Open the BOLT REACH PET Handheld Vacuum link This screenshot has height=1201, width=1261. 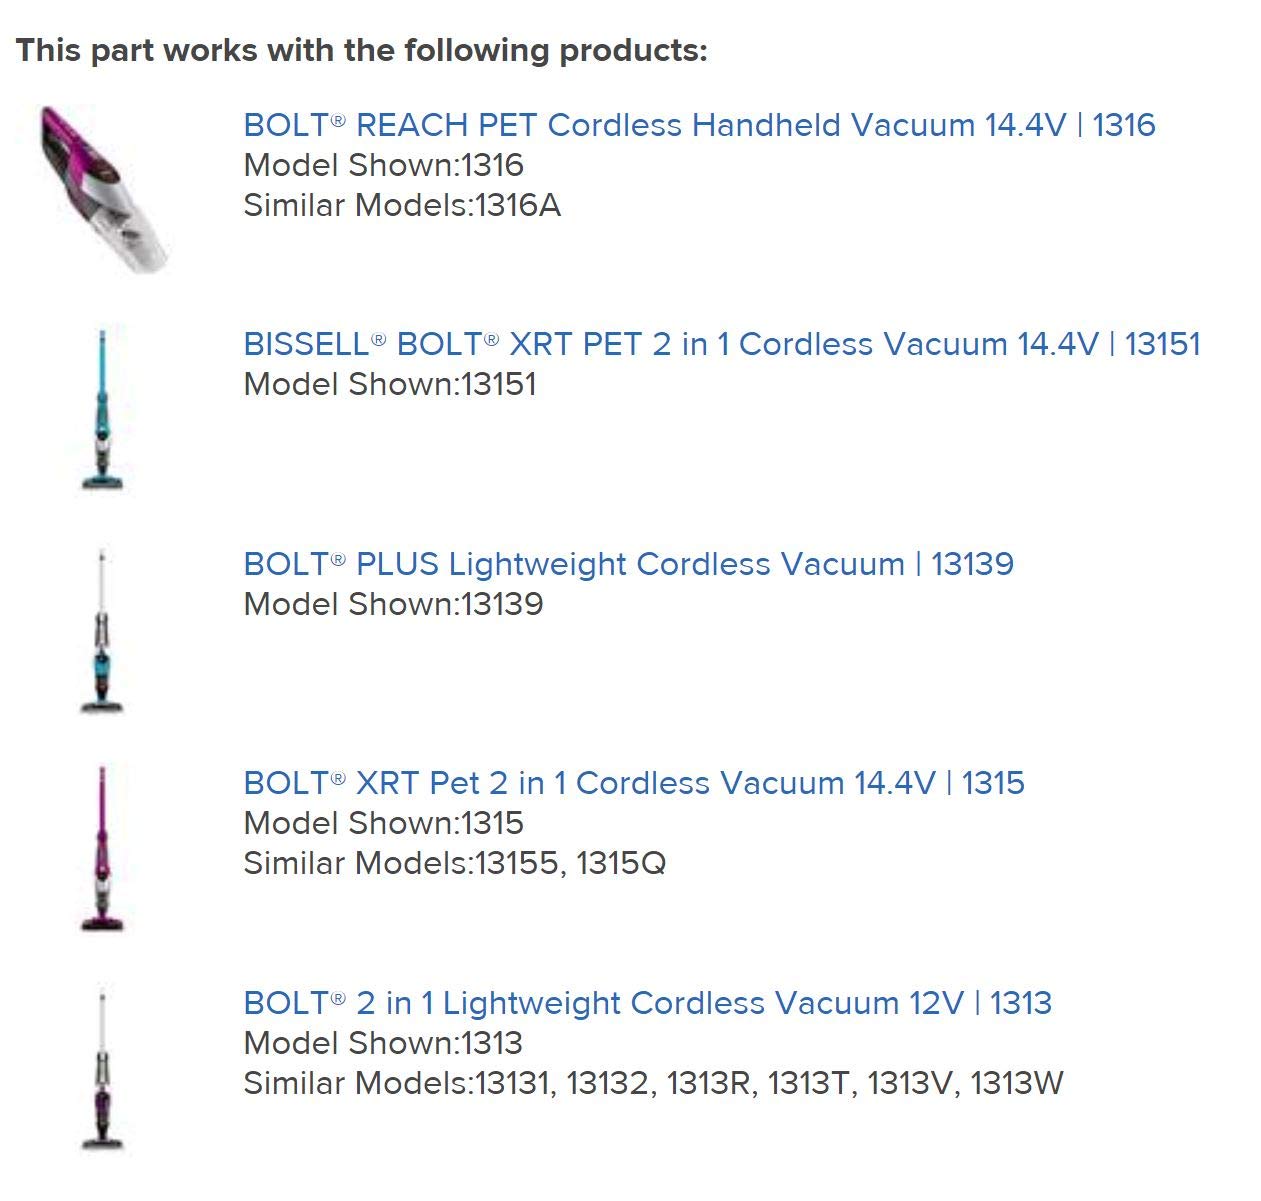pyautogui.click(x=699, y=125)
